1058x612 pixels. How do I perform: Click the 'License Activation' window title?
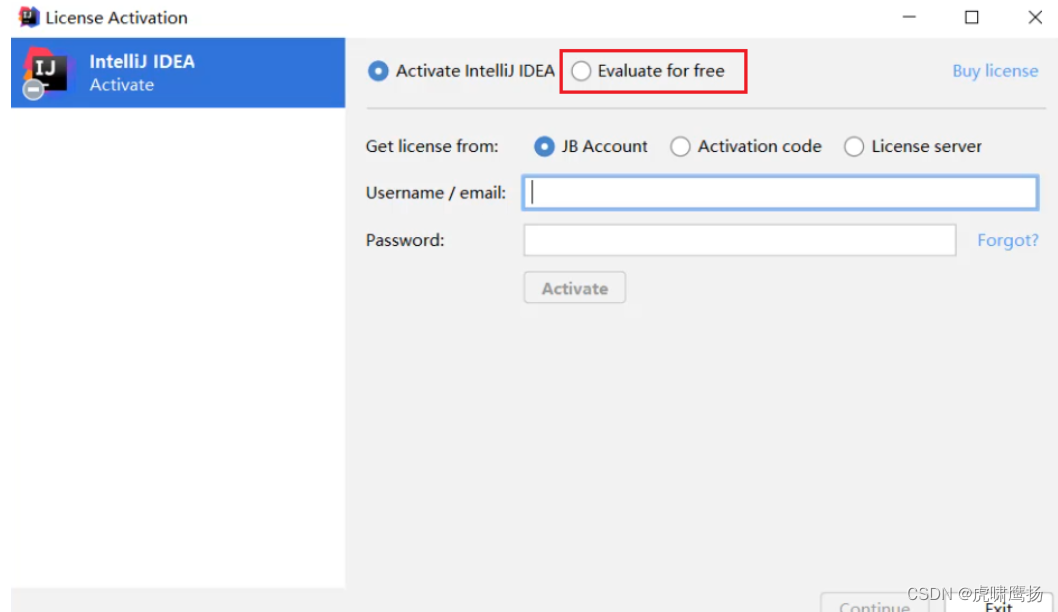pyautogui.click(x=116, y=18)
